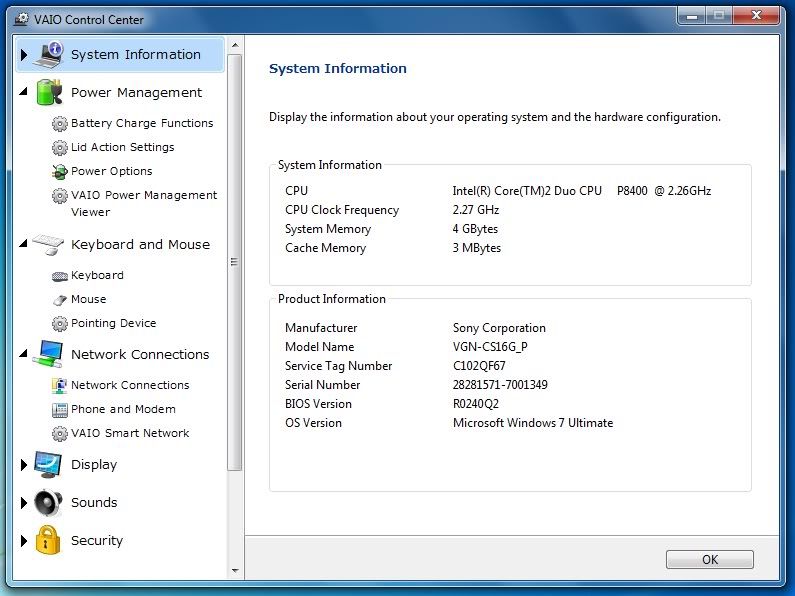Click the VAIO Smart Network gear icon
The width and height of the screenshot is (795, 596).
pos(59,434)
